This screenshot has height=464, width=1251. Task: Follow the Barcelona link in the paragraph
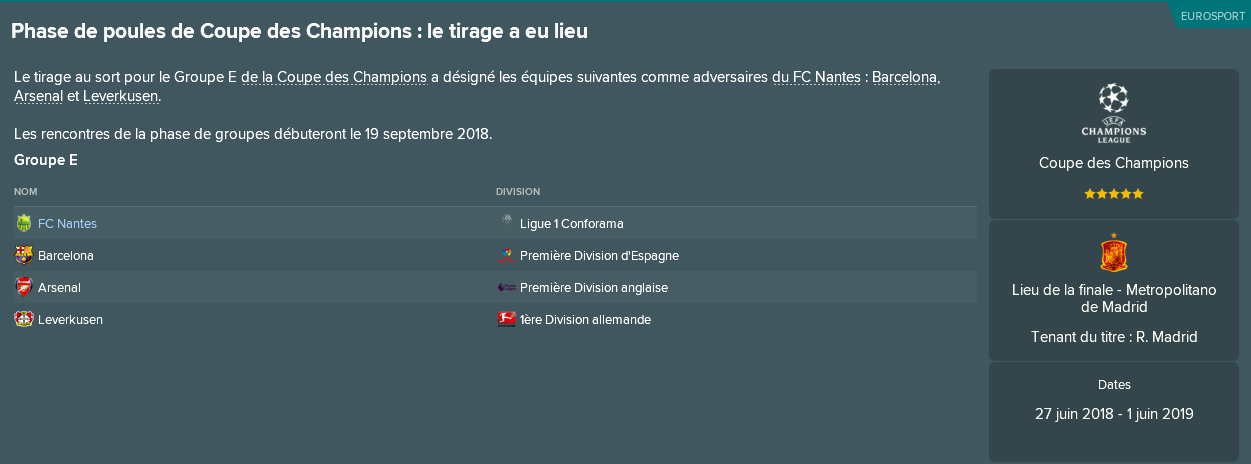coord(905,77)
